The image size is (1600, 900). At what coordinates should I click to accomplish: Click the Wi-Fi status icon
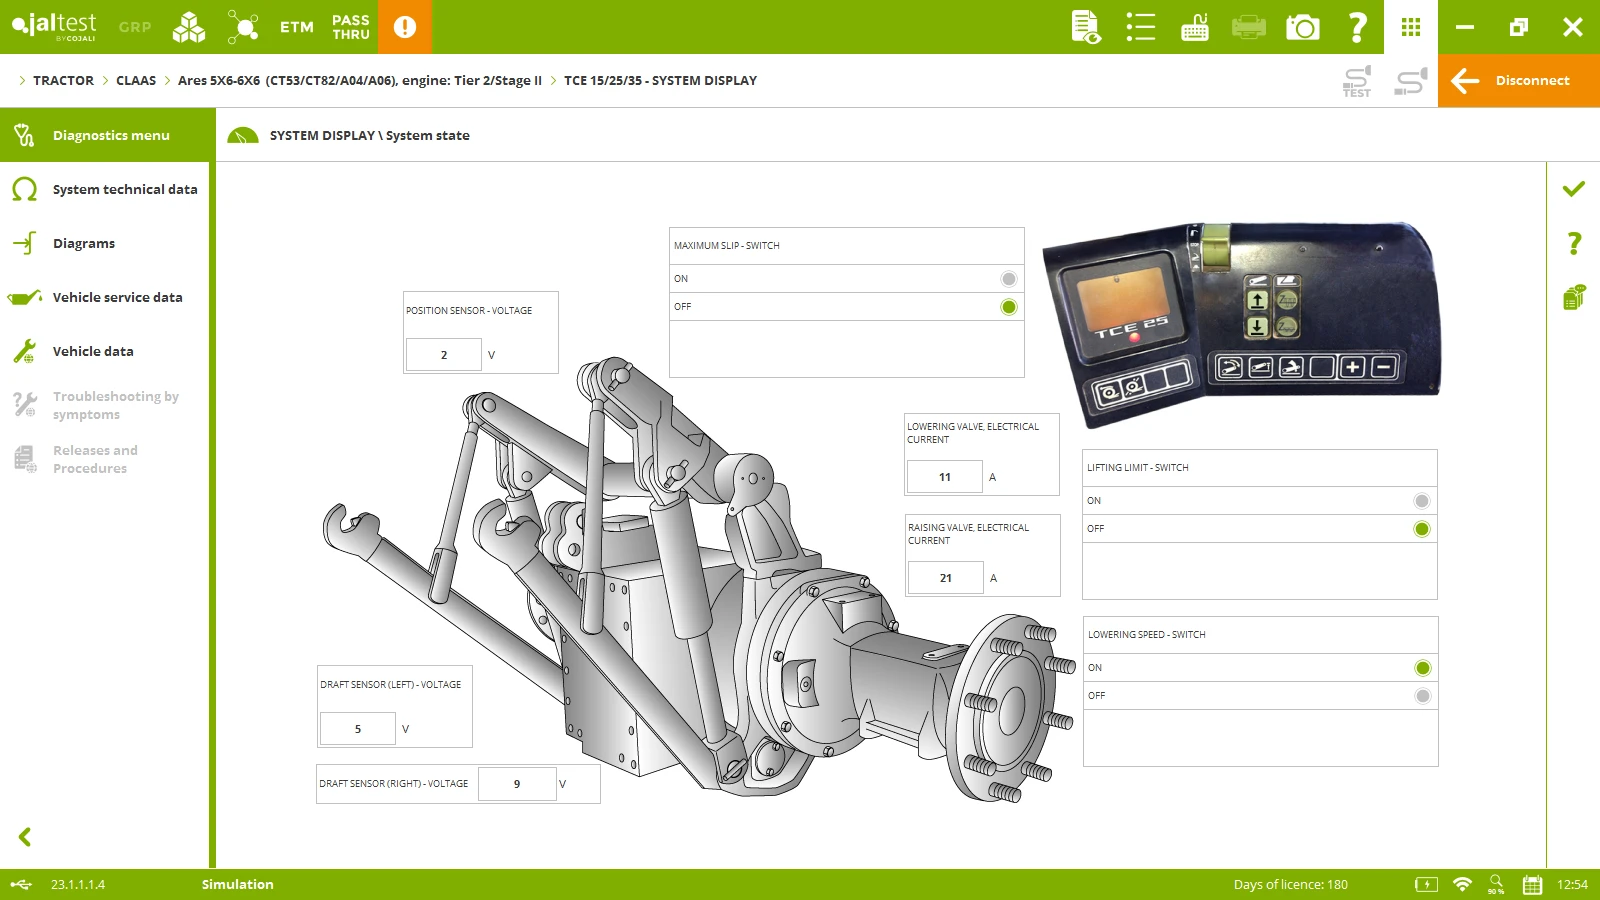click(1462, 884)
